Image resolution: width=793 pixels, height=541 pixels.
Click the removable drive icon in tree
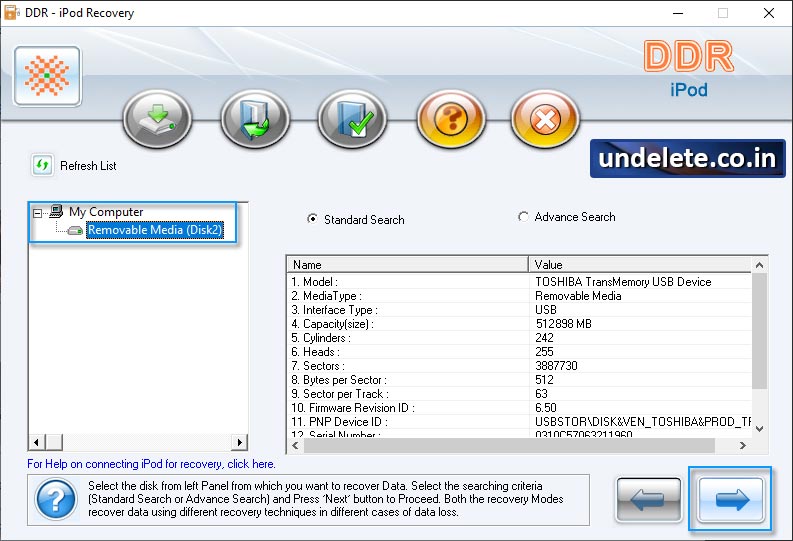coord(75,231)
